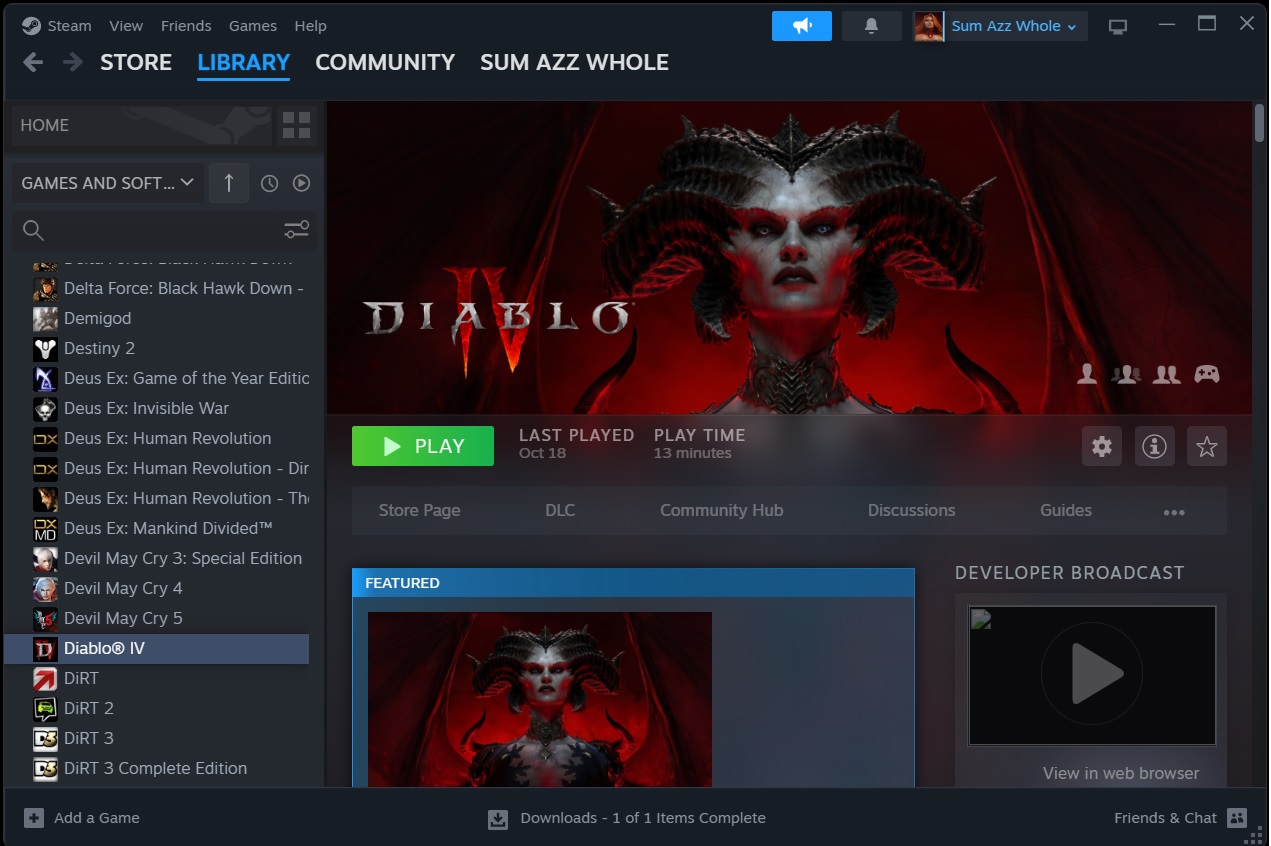
Task: Open the broadcast announcements speaker icon
Action: [x=801, y=25]
